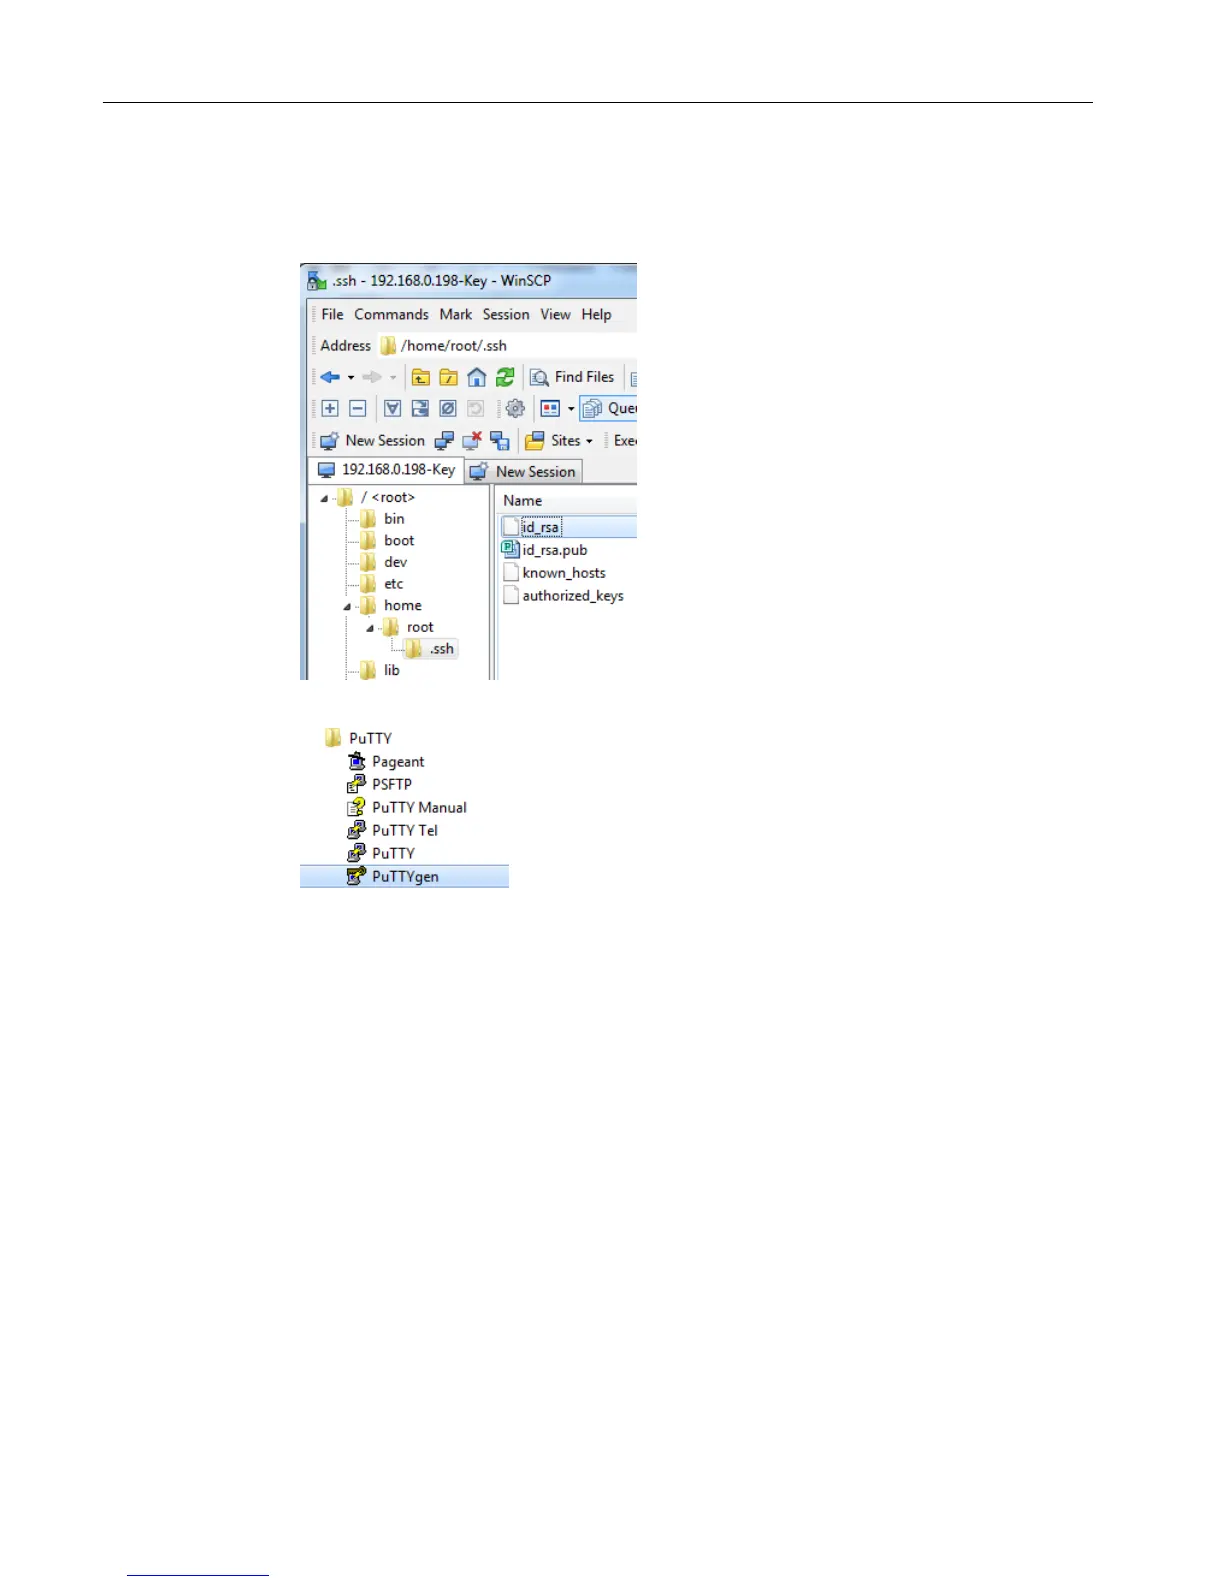This screenshot has width=1224, height=1584.
Task: Select the authorized_keys file
Action: coord(562,596)
